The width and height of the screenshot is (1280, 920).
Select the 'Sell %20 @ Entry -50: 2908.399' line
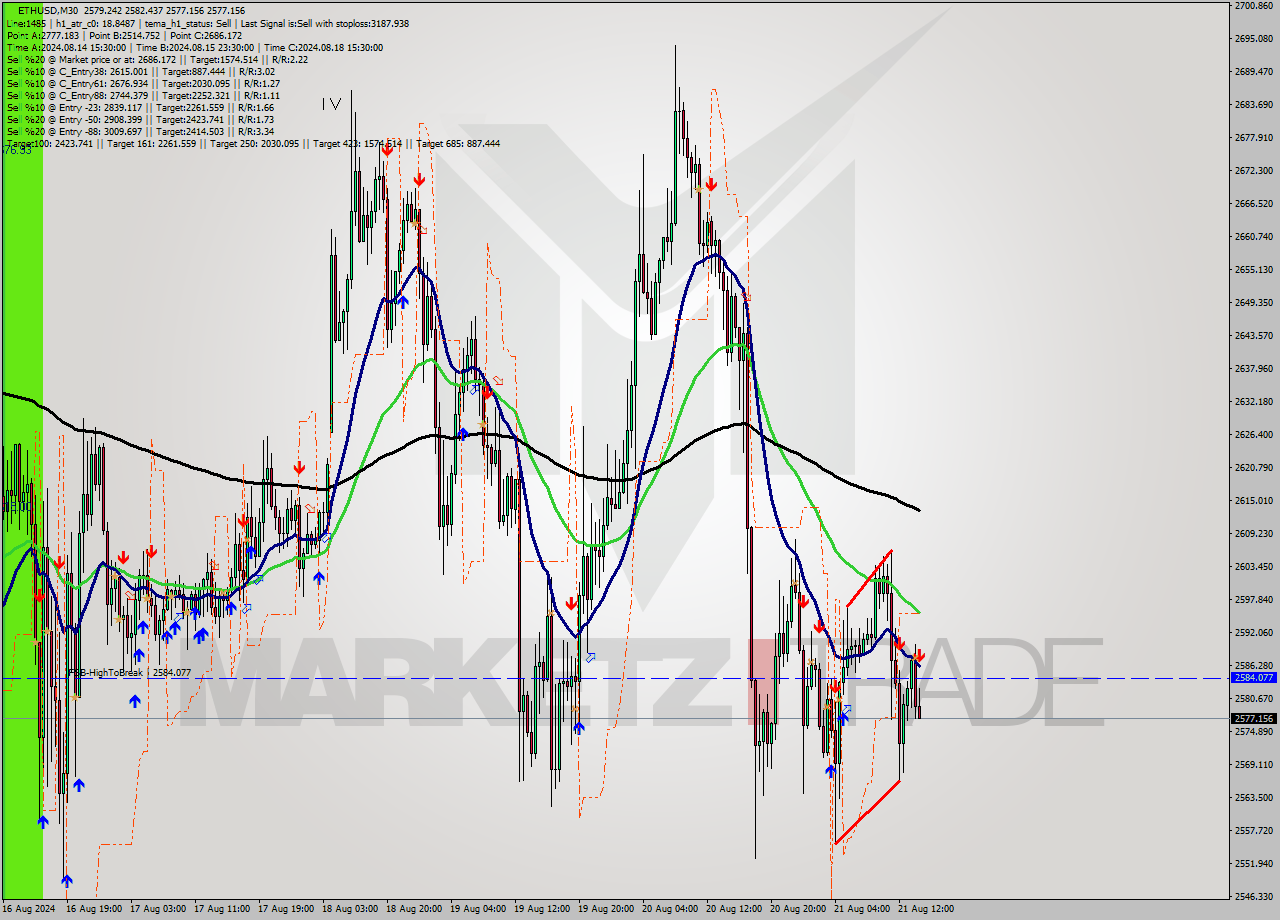[140, 119]
